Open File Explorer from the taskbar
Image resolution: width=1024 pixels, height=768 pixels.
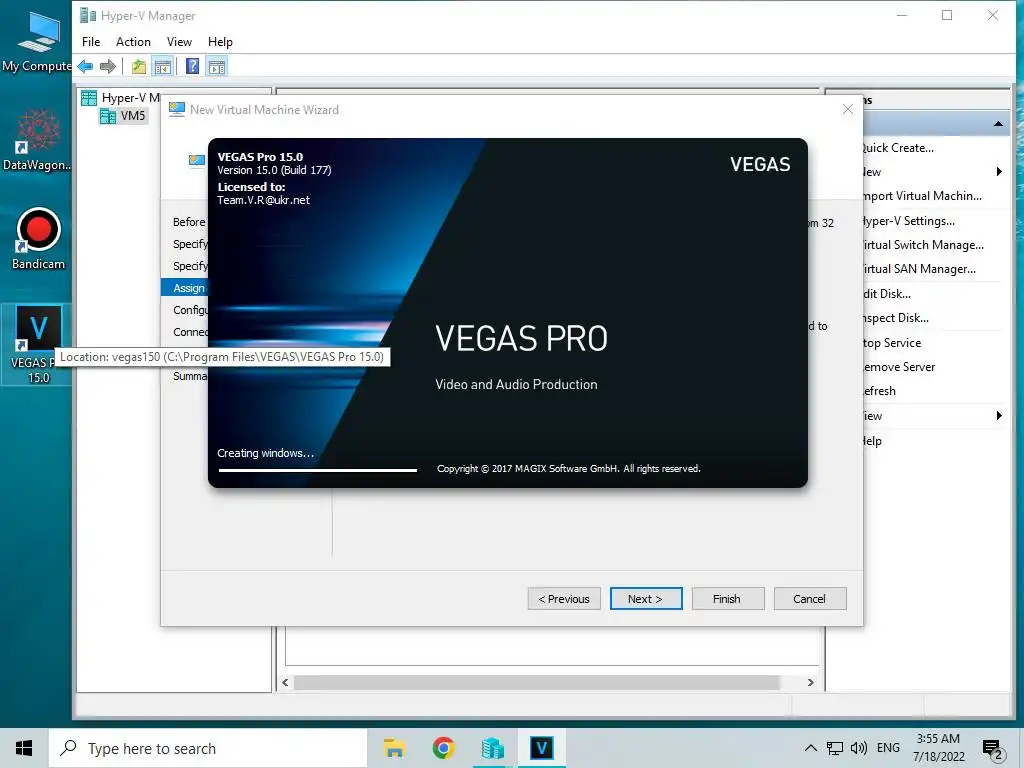[x=394, y=748]
